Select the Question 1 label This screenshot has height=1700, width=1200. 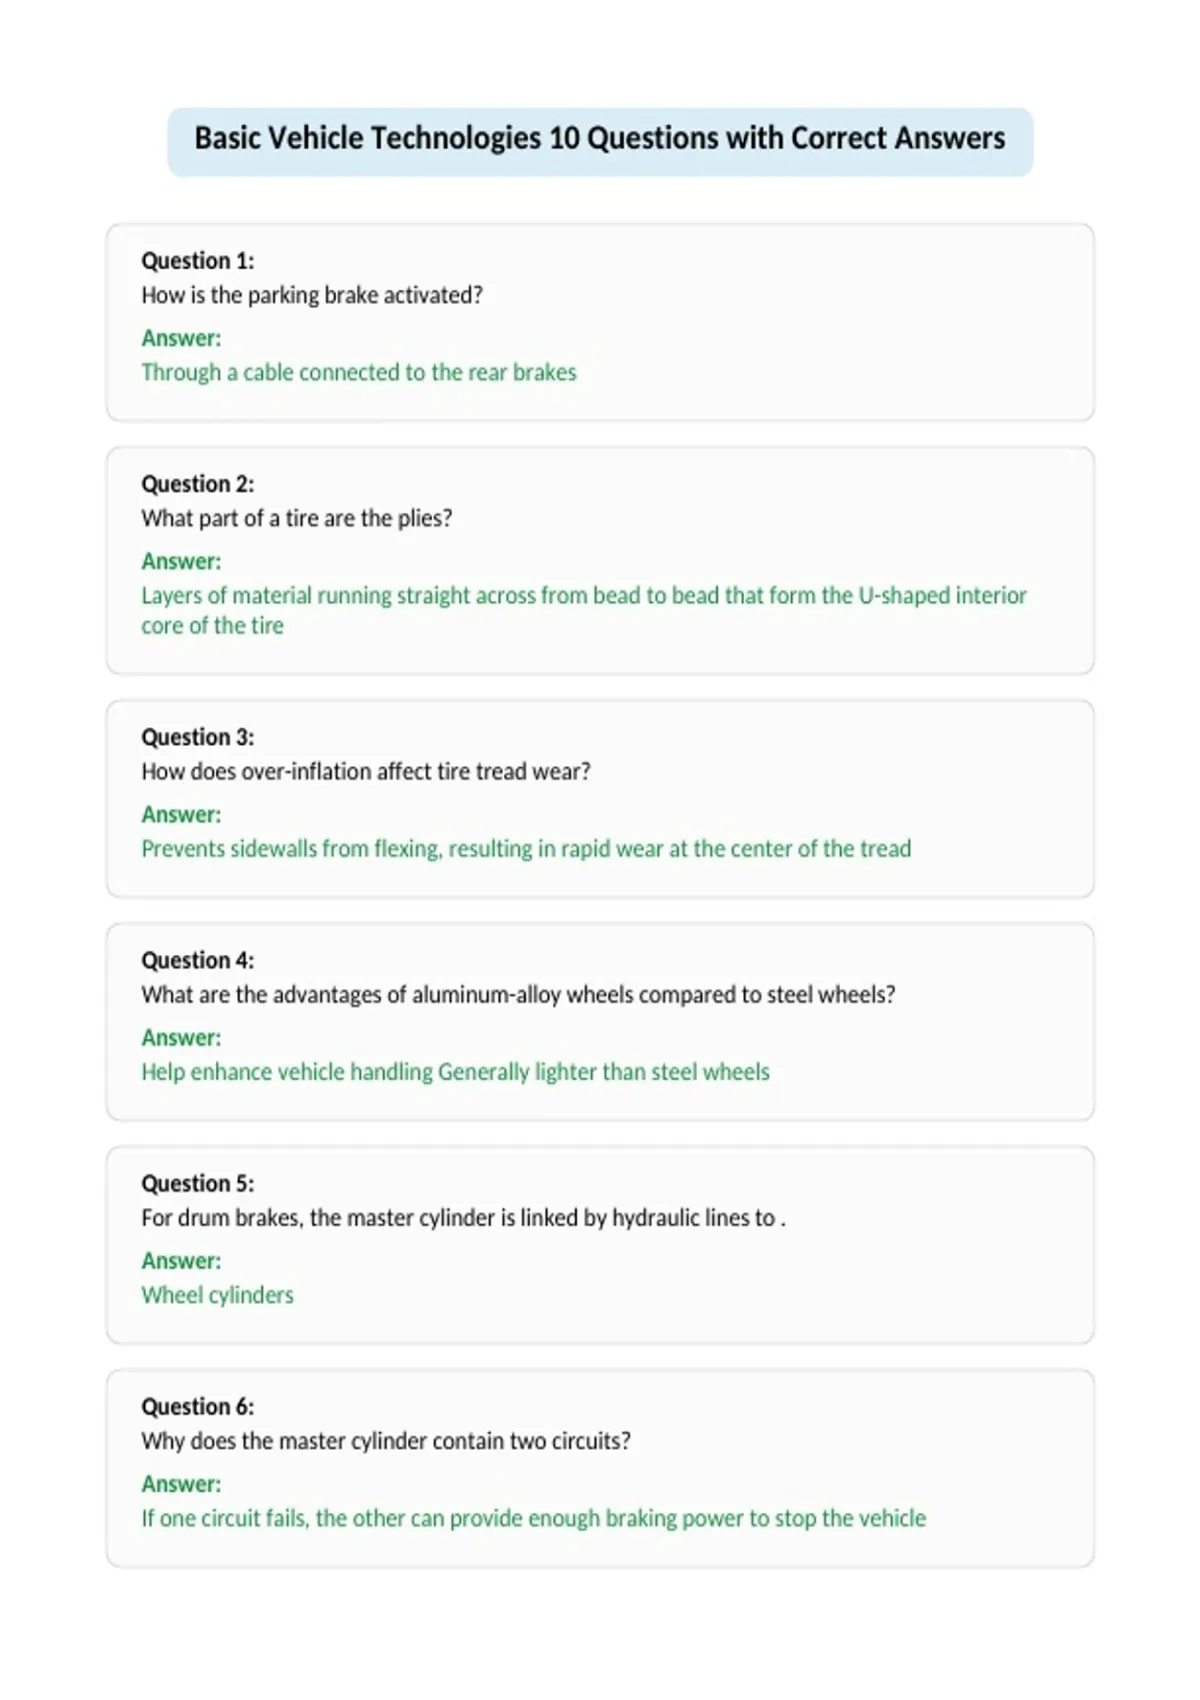[x=198, y=261]
